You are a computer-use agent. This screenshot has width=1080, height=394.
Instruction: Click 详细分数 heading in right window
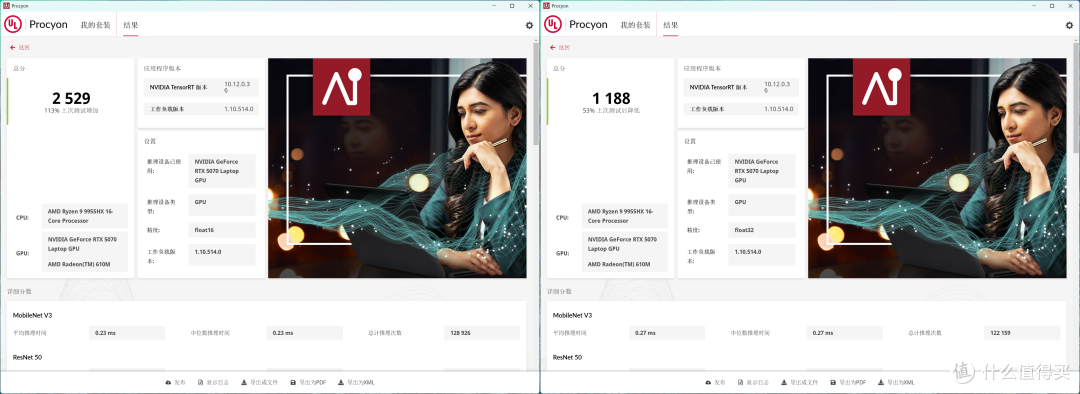(x=559, y=292)
